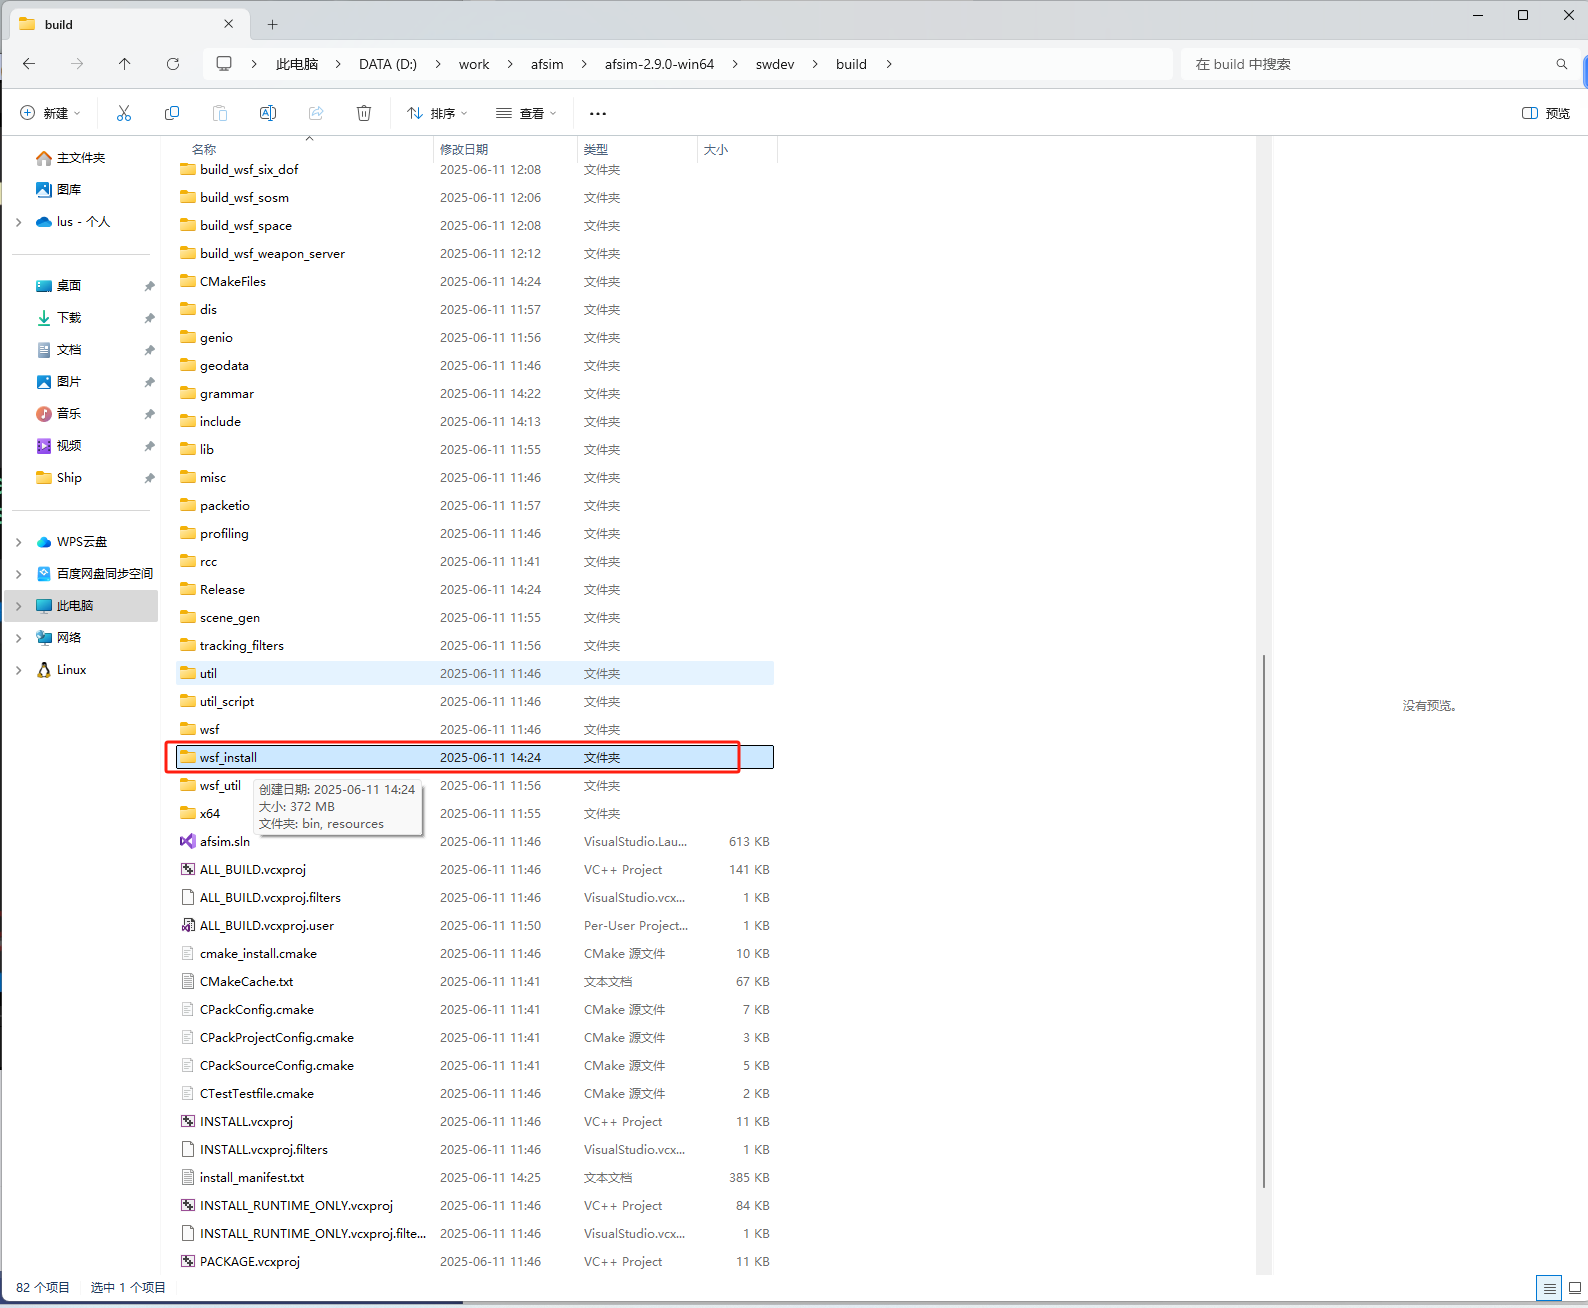Click the Back navigation arrow
Viewport: 1588px width, 1308px height.
coord(29,64)
